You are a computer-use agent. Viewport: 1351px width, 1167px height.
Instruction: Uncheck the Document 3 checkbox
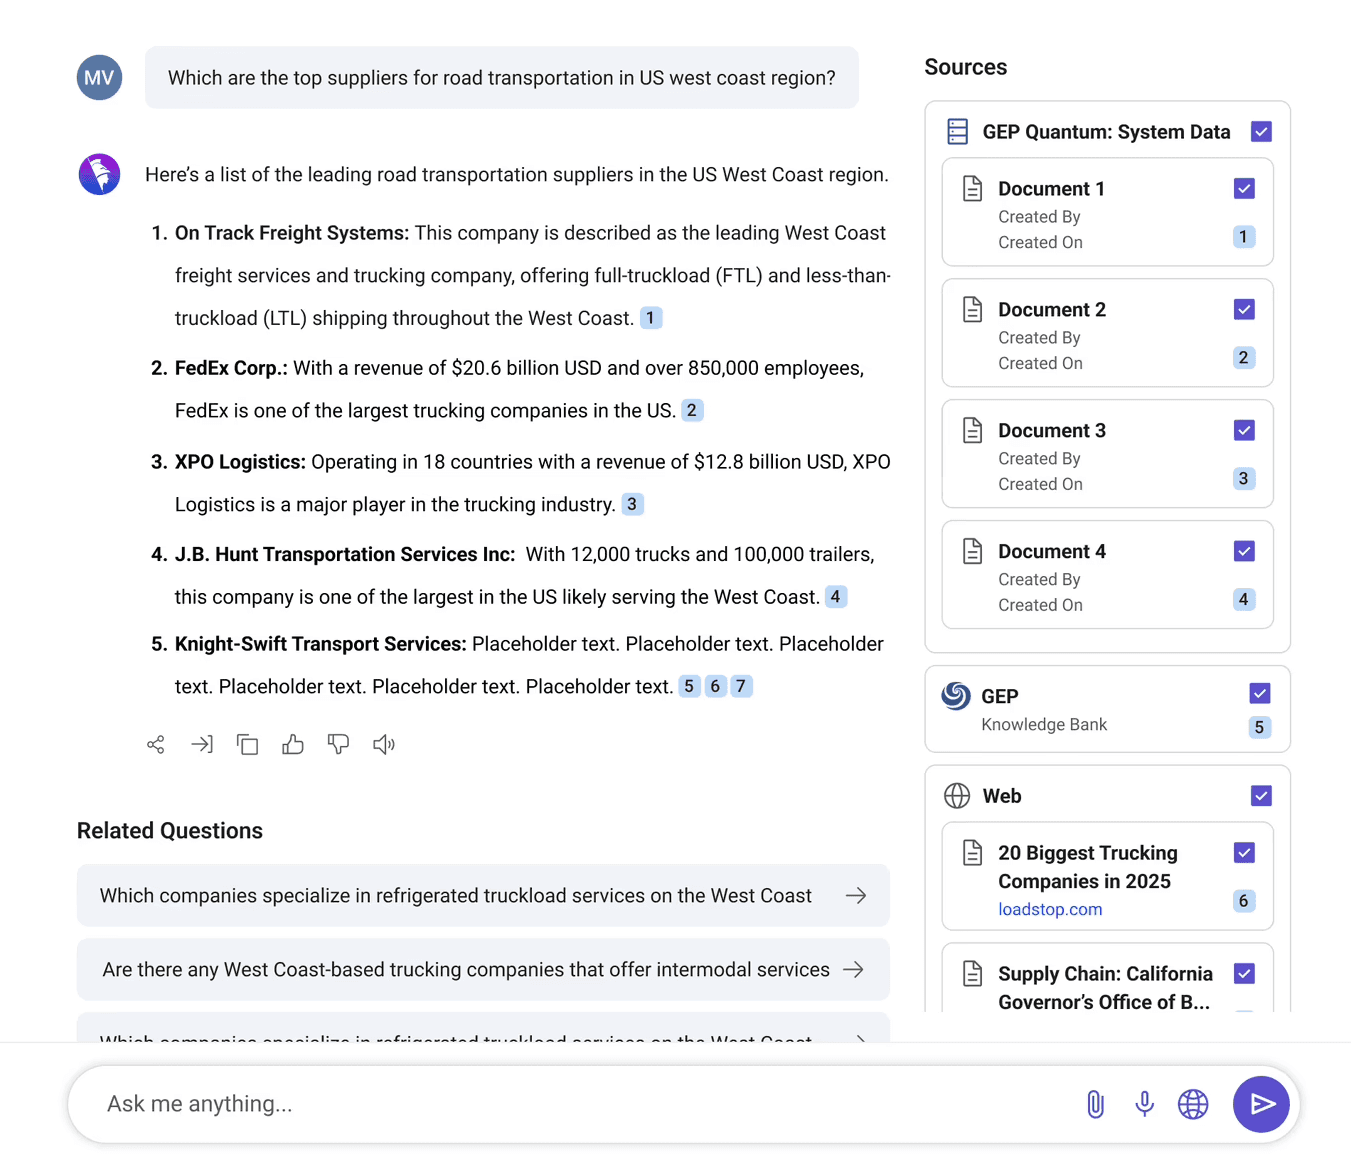[x=1244, y=431]
